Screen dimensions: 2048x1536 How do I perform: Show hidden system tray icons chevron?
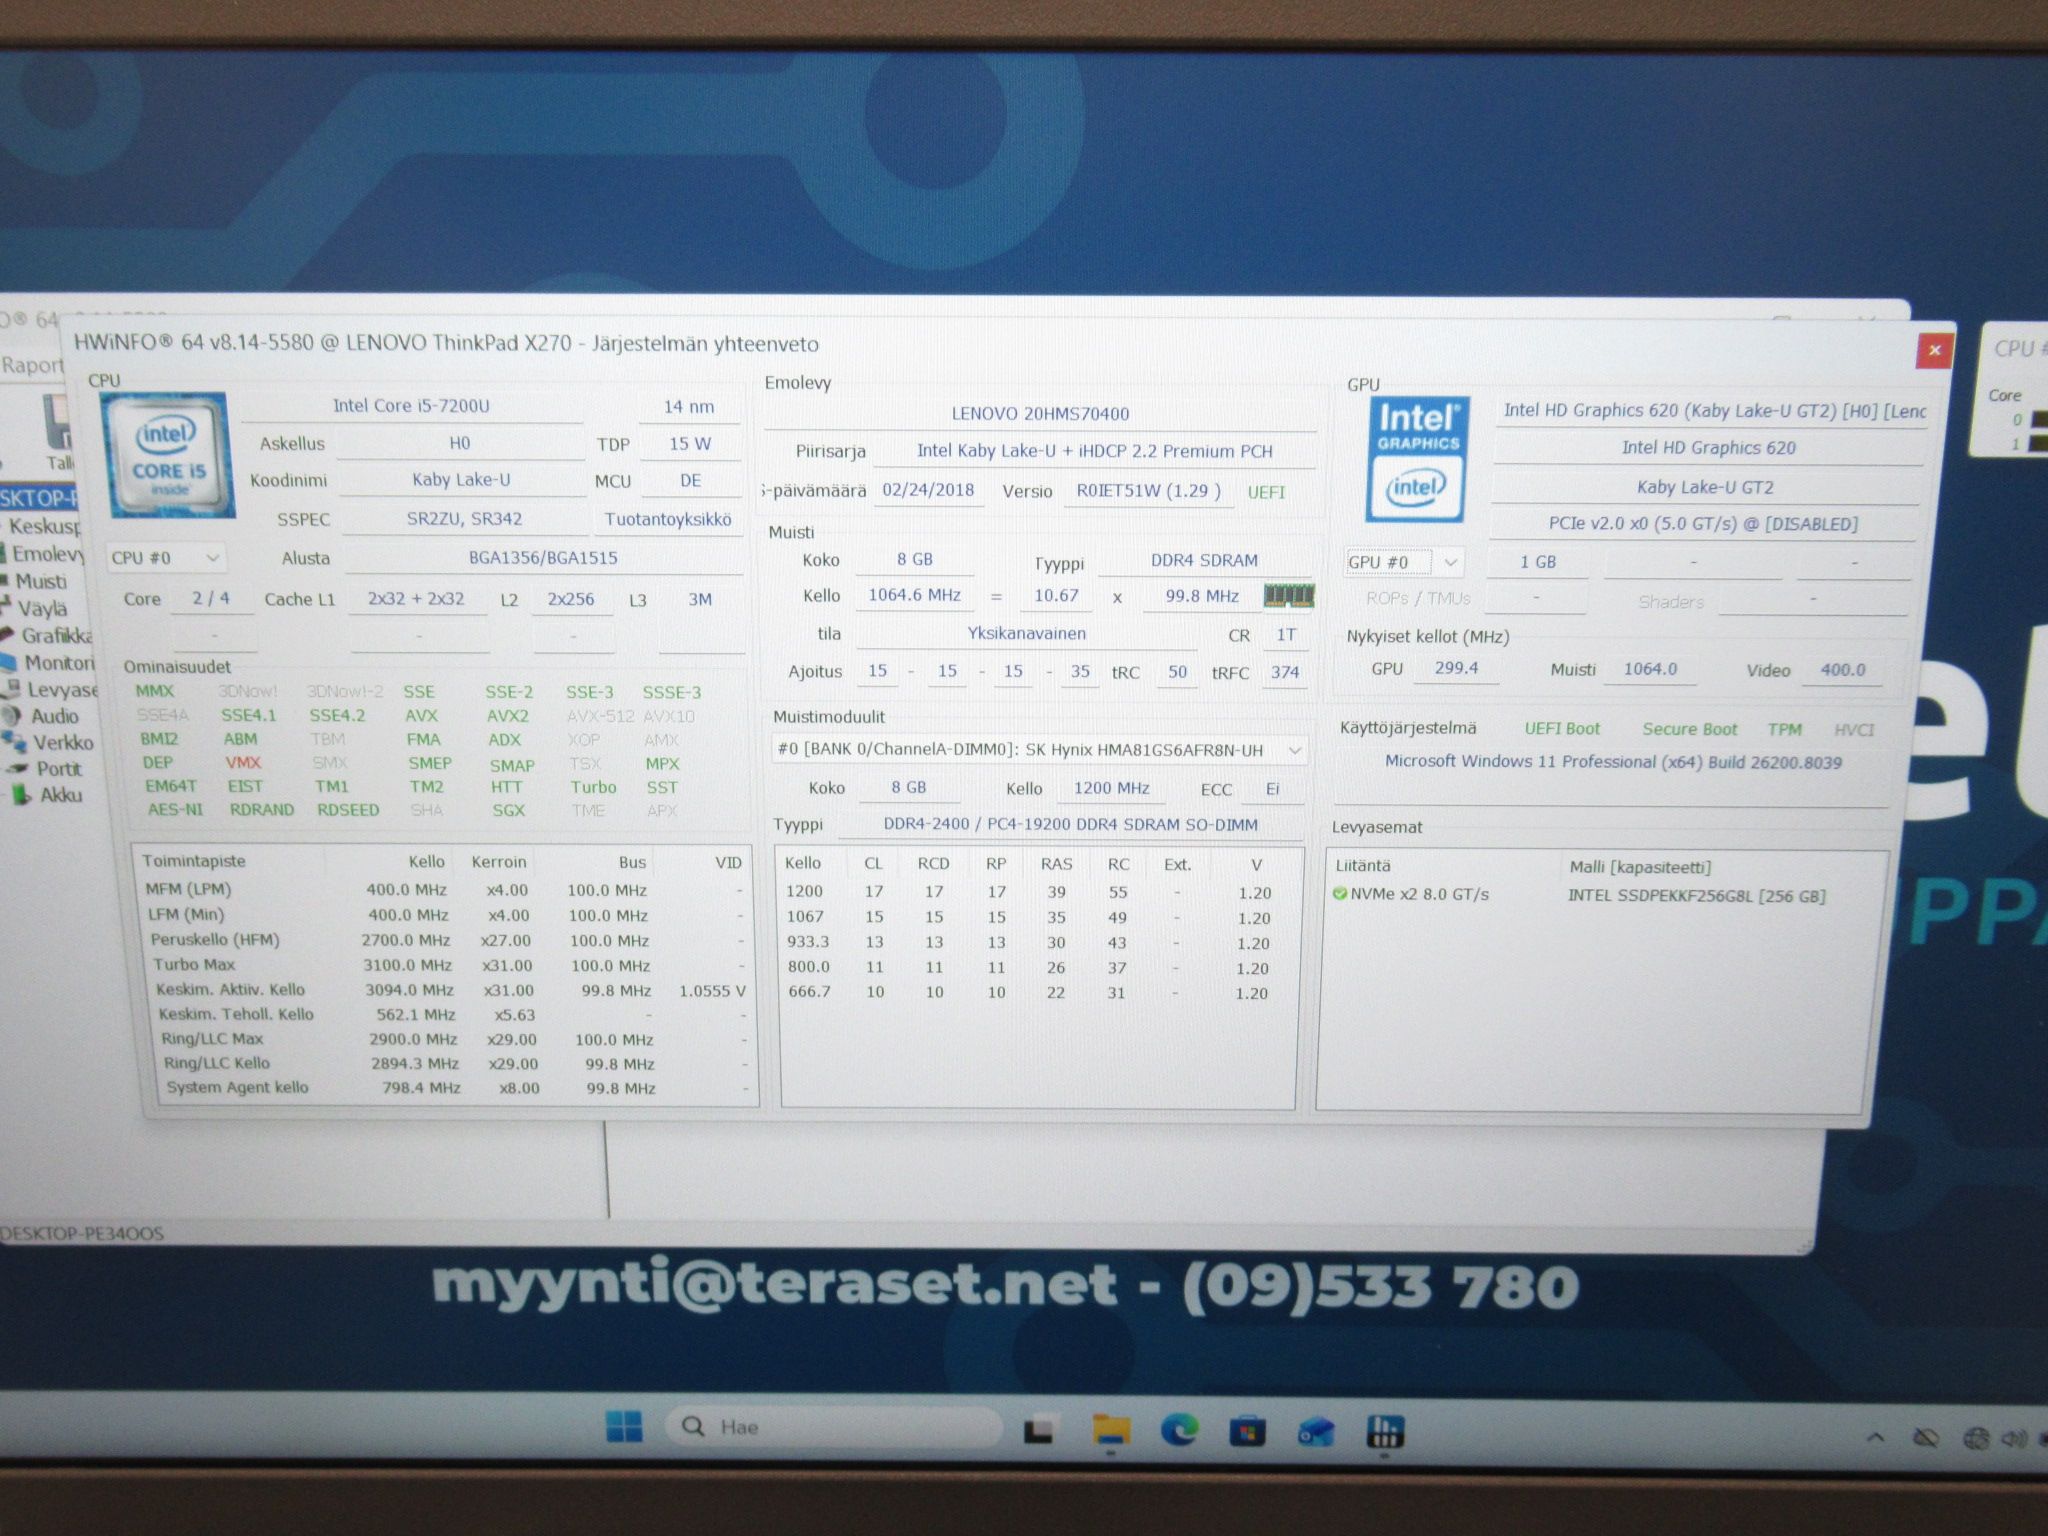(1876, 1437)
